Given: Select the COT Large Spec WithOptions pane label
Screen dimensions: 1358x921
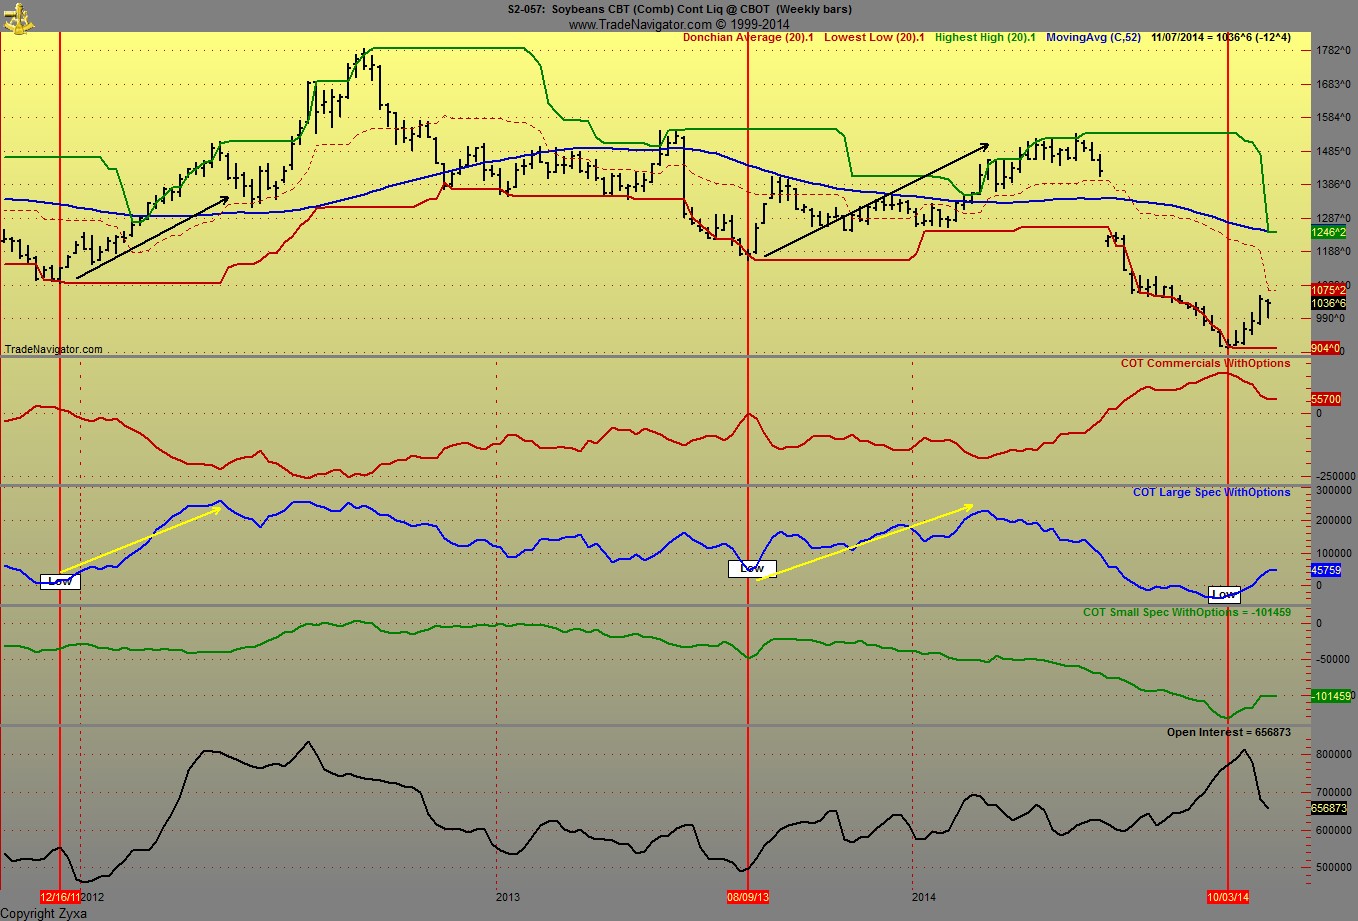Looking at the screenshot, I should 1211,492.
